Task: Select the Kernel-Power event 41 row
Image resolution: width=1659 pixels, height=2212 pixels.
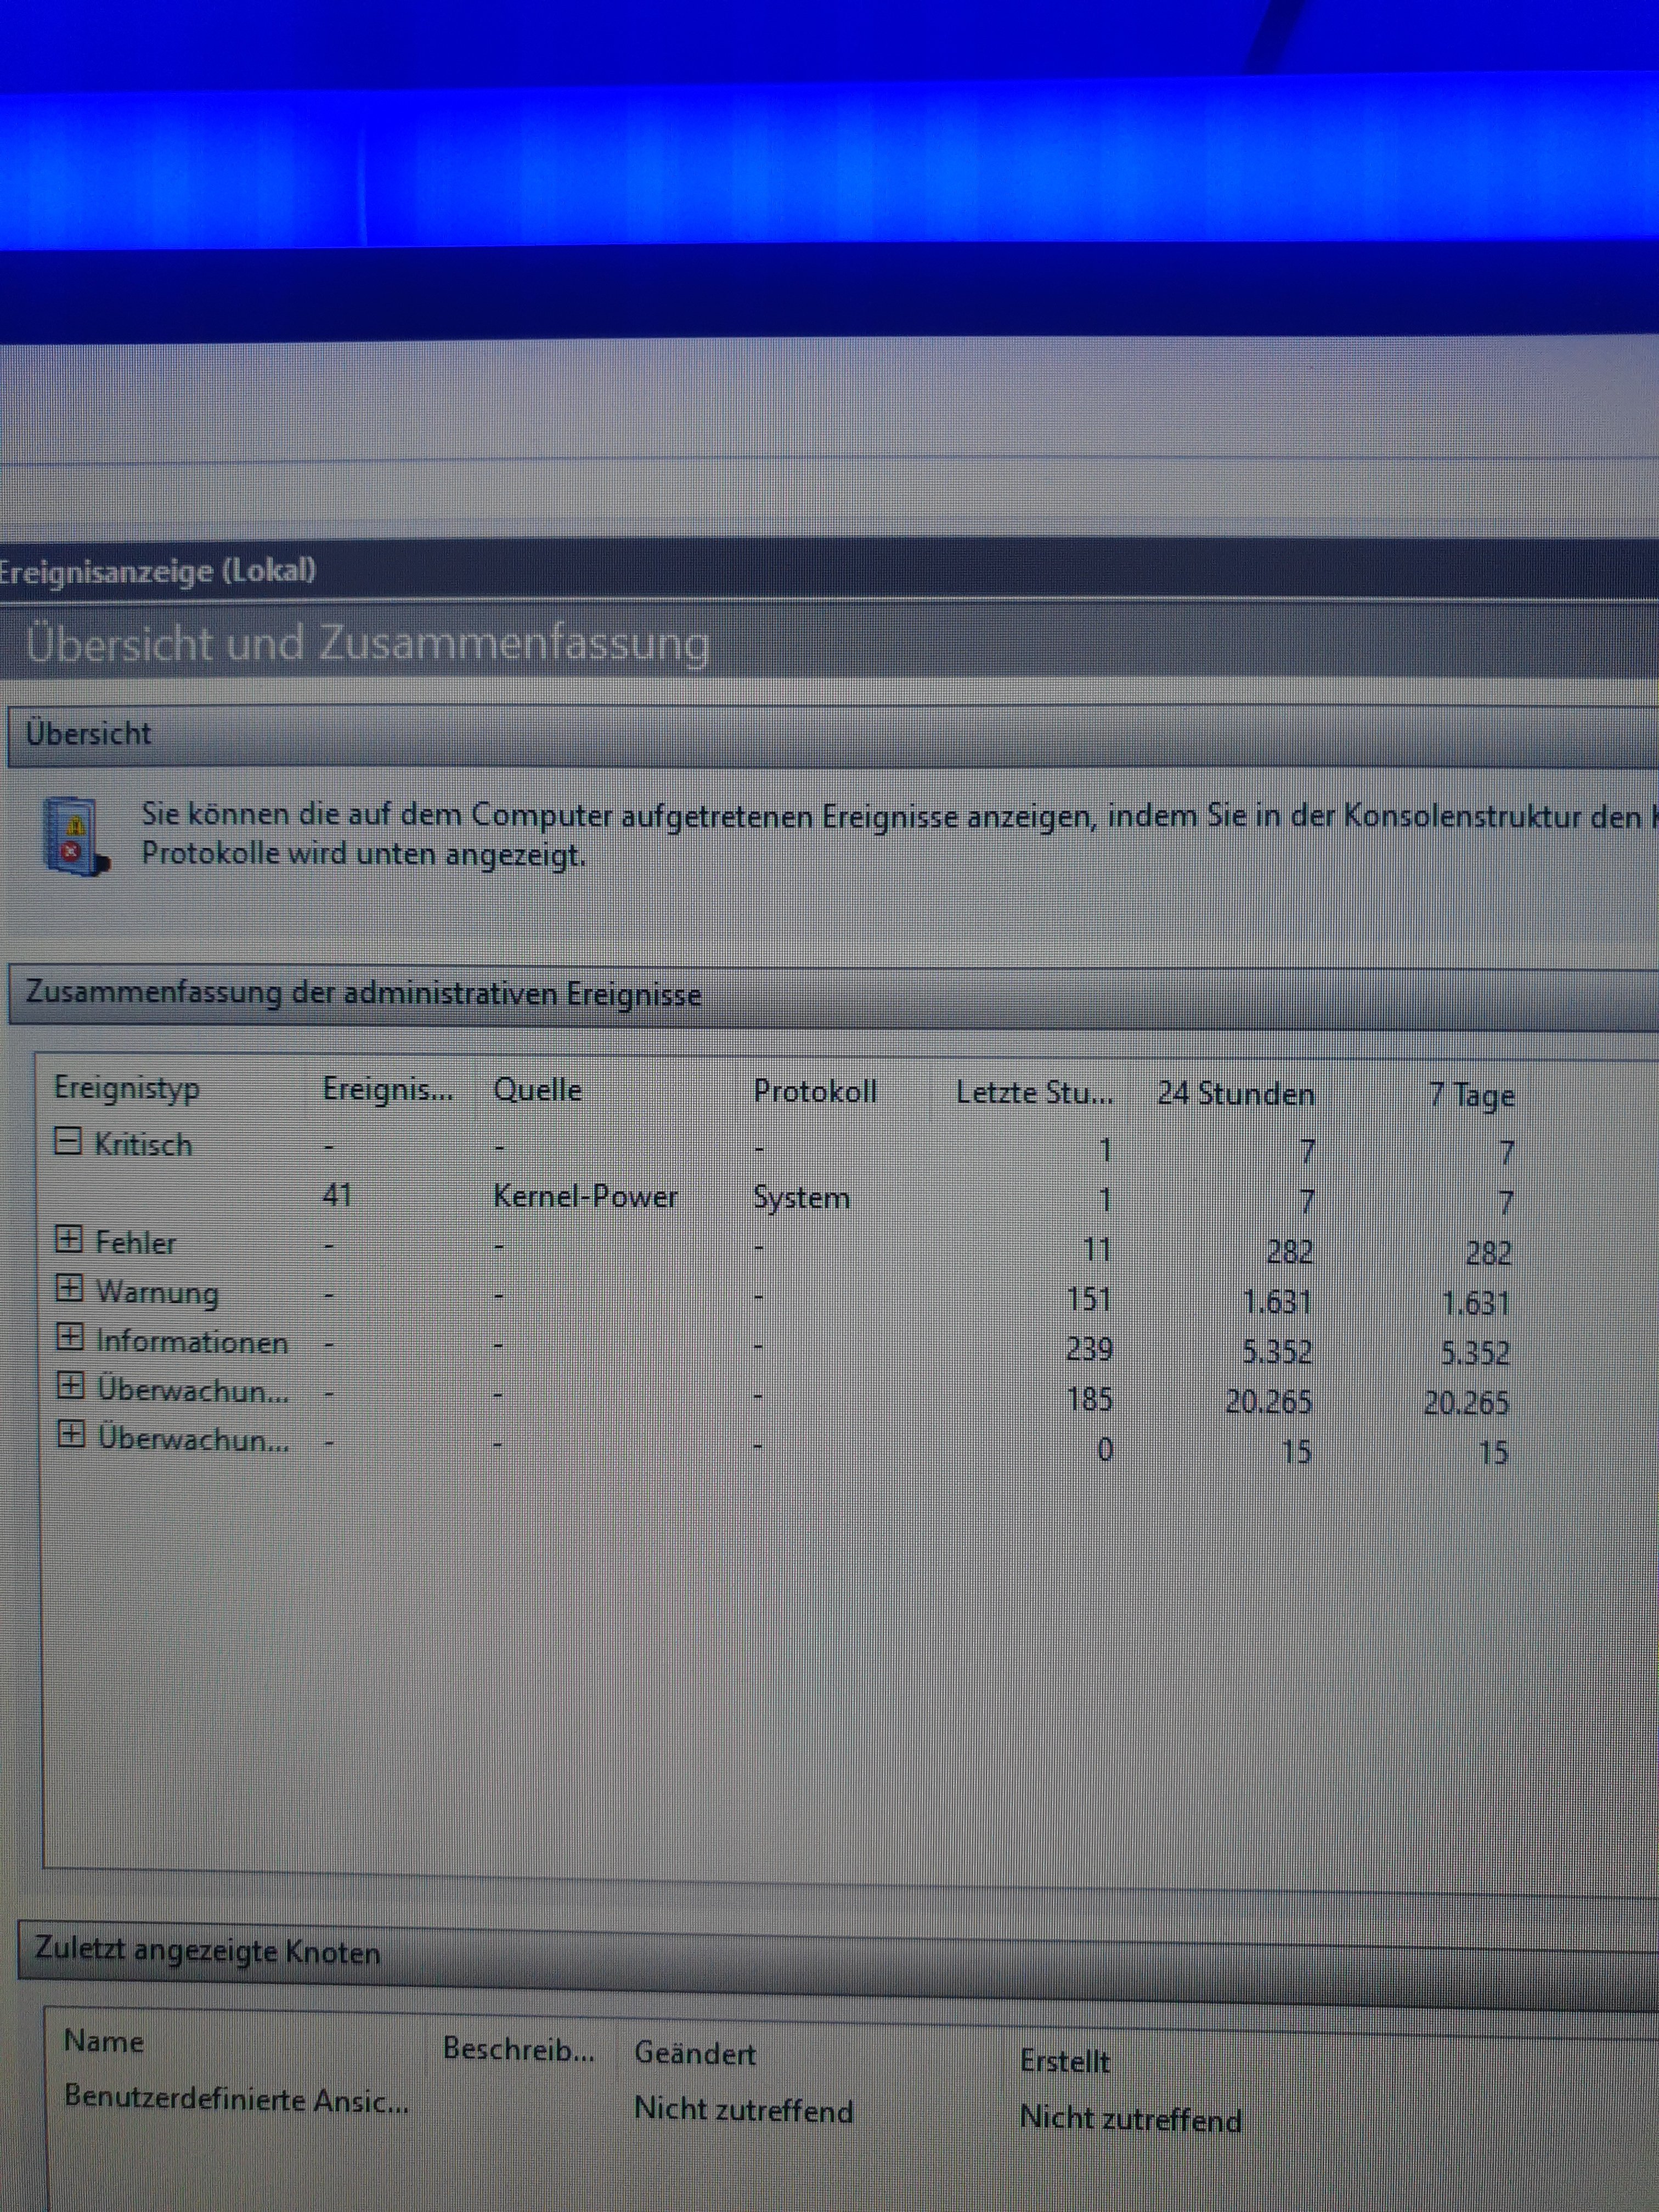Action: (x=585, y=1196)
